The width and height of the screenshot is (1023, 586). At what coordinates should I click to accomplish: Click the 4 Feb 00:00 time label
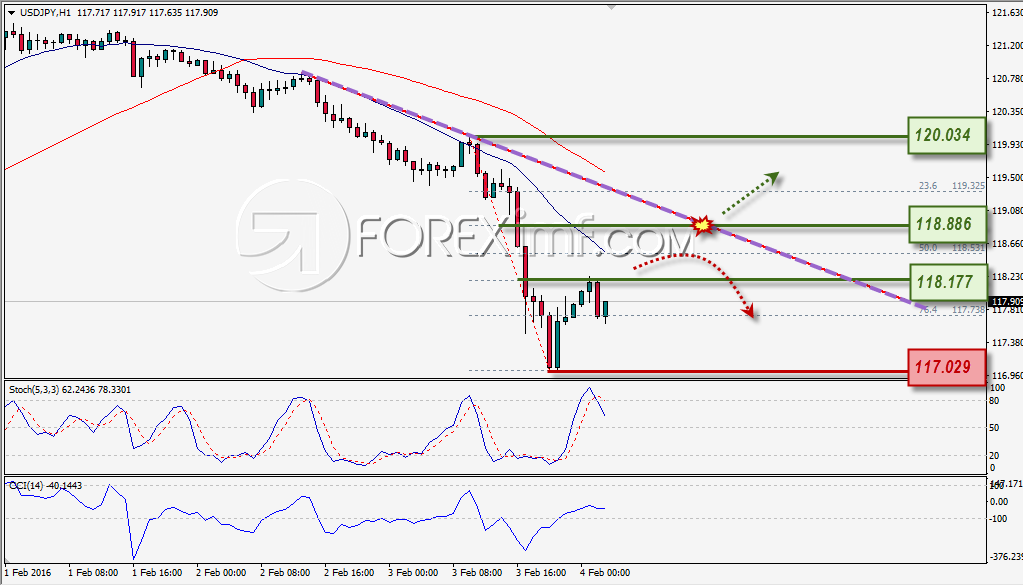[x=605, y=573]
